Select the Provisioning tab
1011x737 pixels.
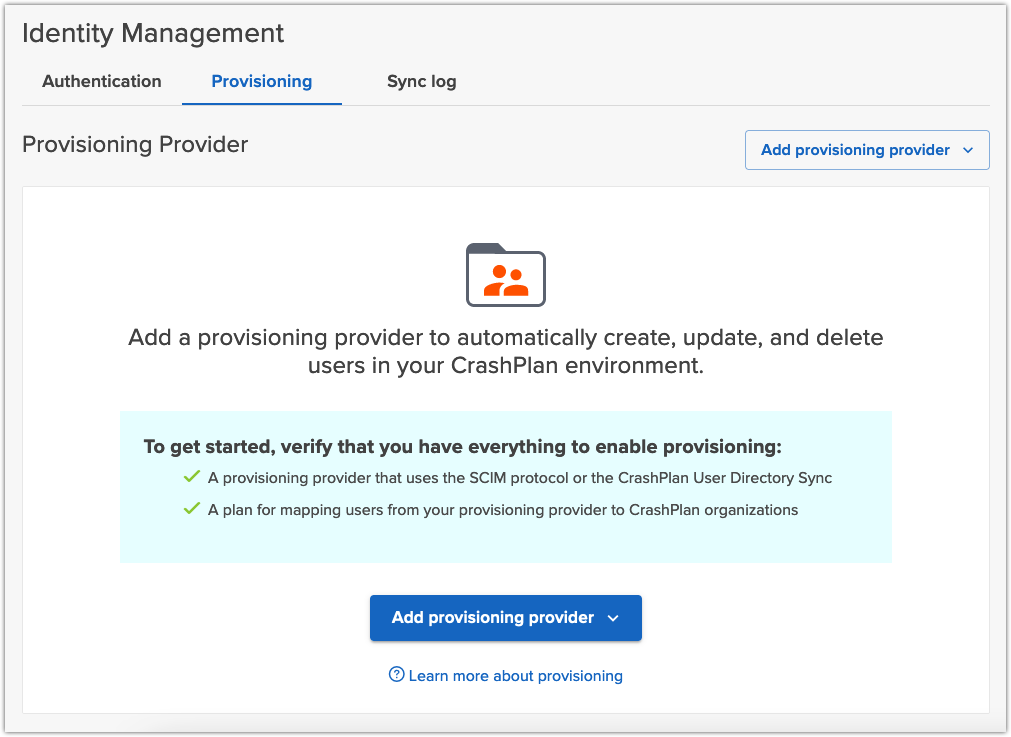(262, 81)
